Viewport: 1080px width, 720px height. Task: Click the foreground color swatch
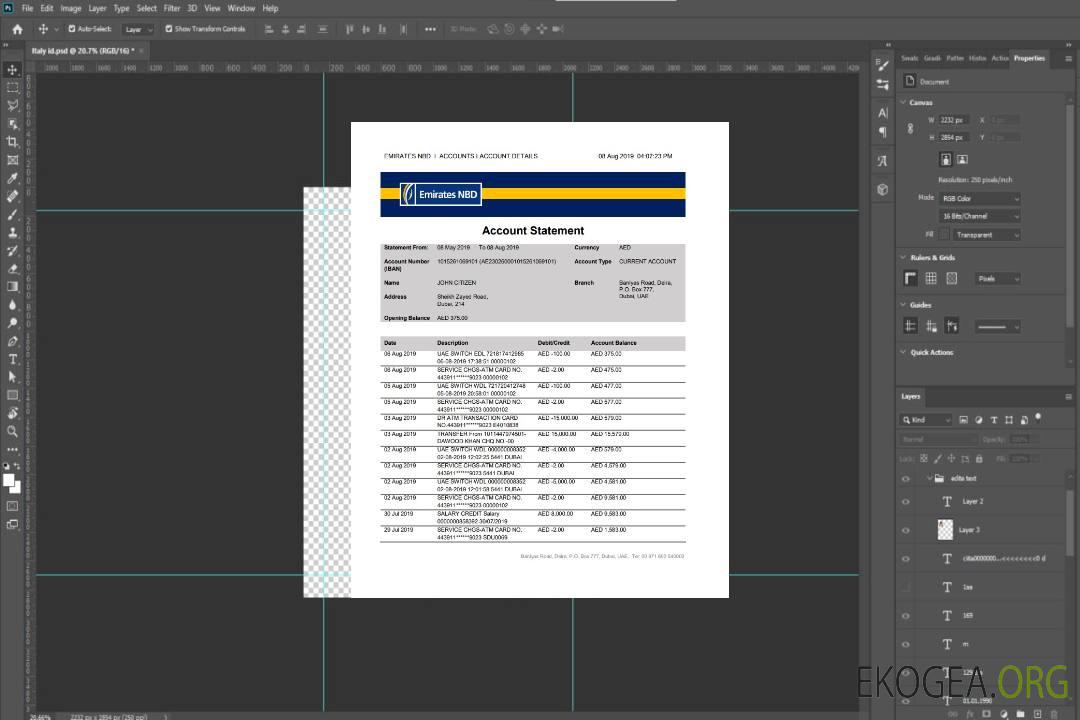click(x=9, y=481)
